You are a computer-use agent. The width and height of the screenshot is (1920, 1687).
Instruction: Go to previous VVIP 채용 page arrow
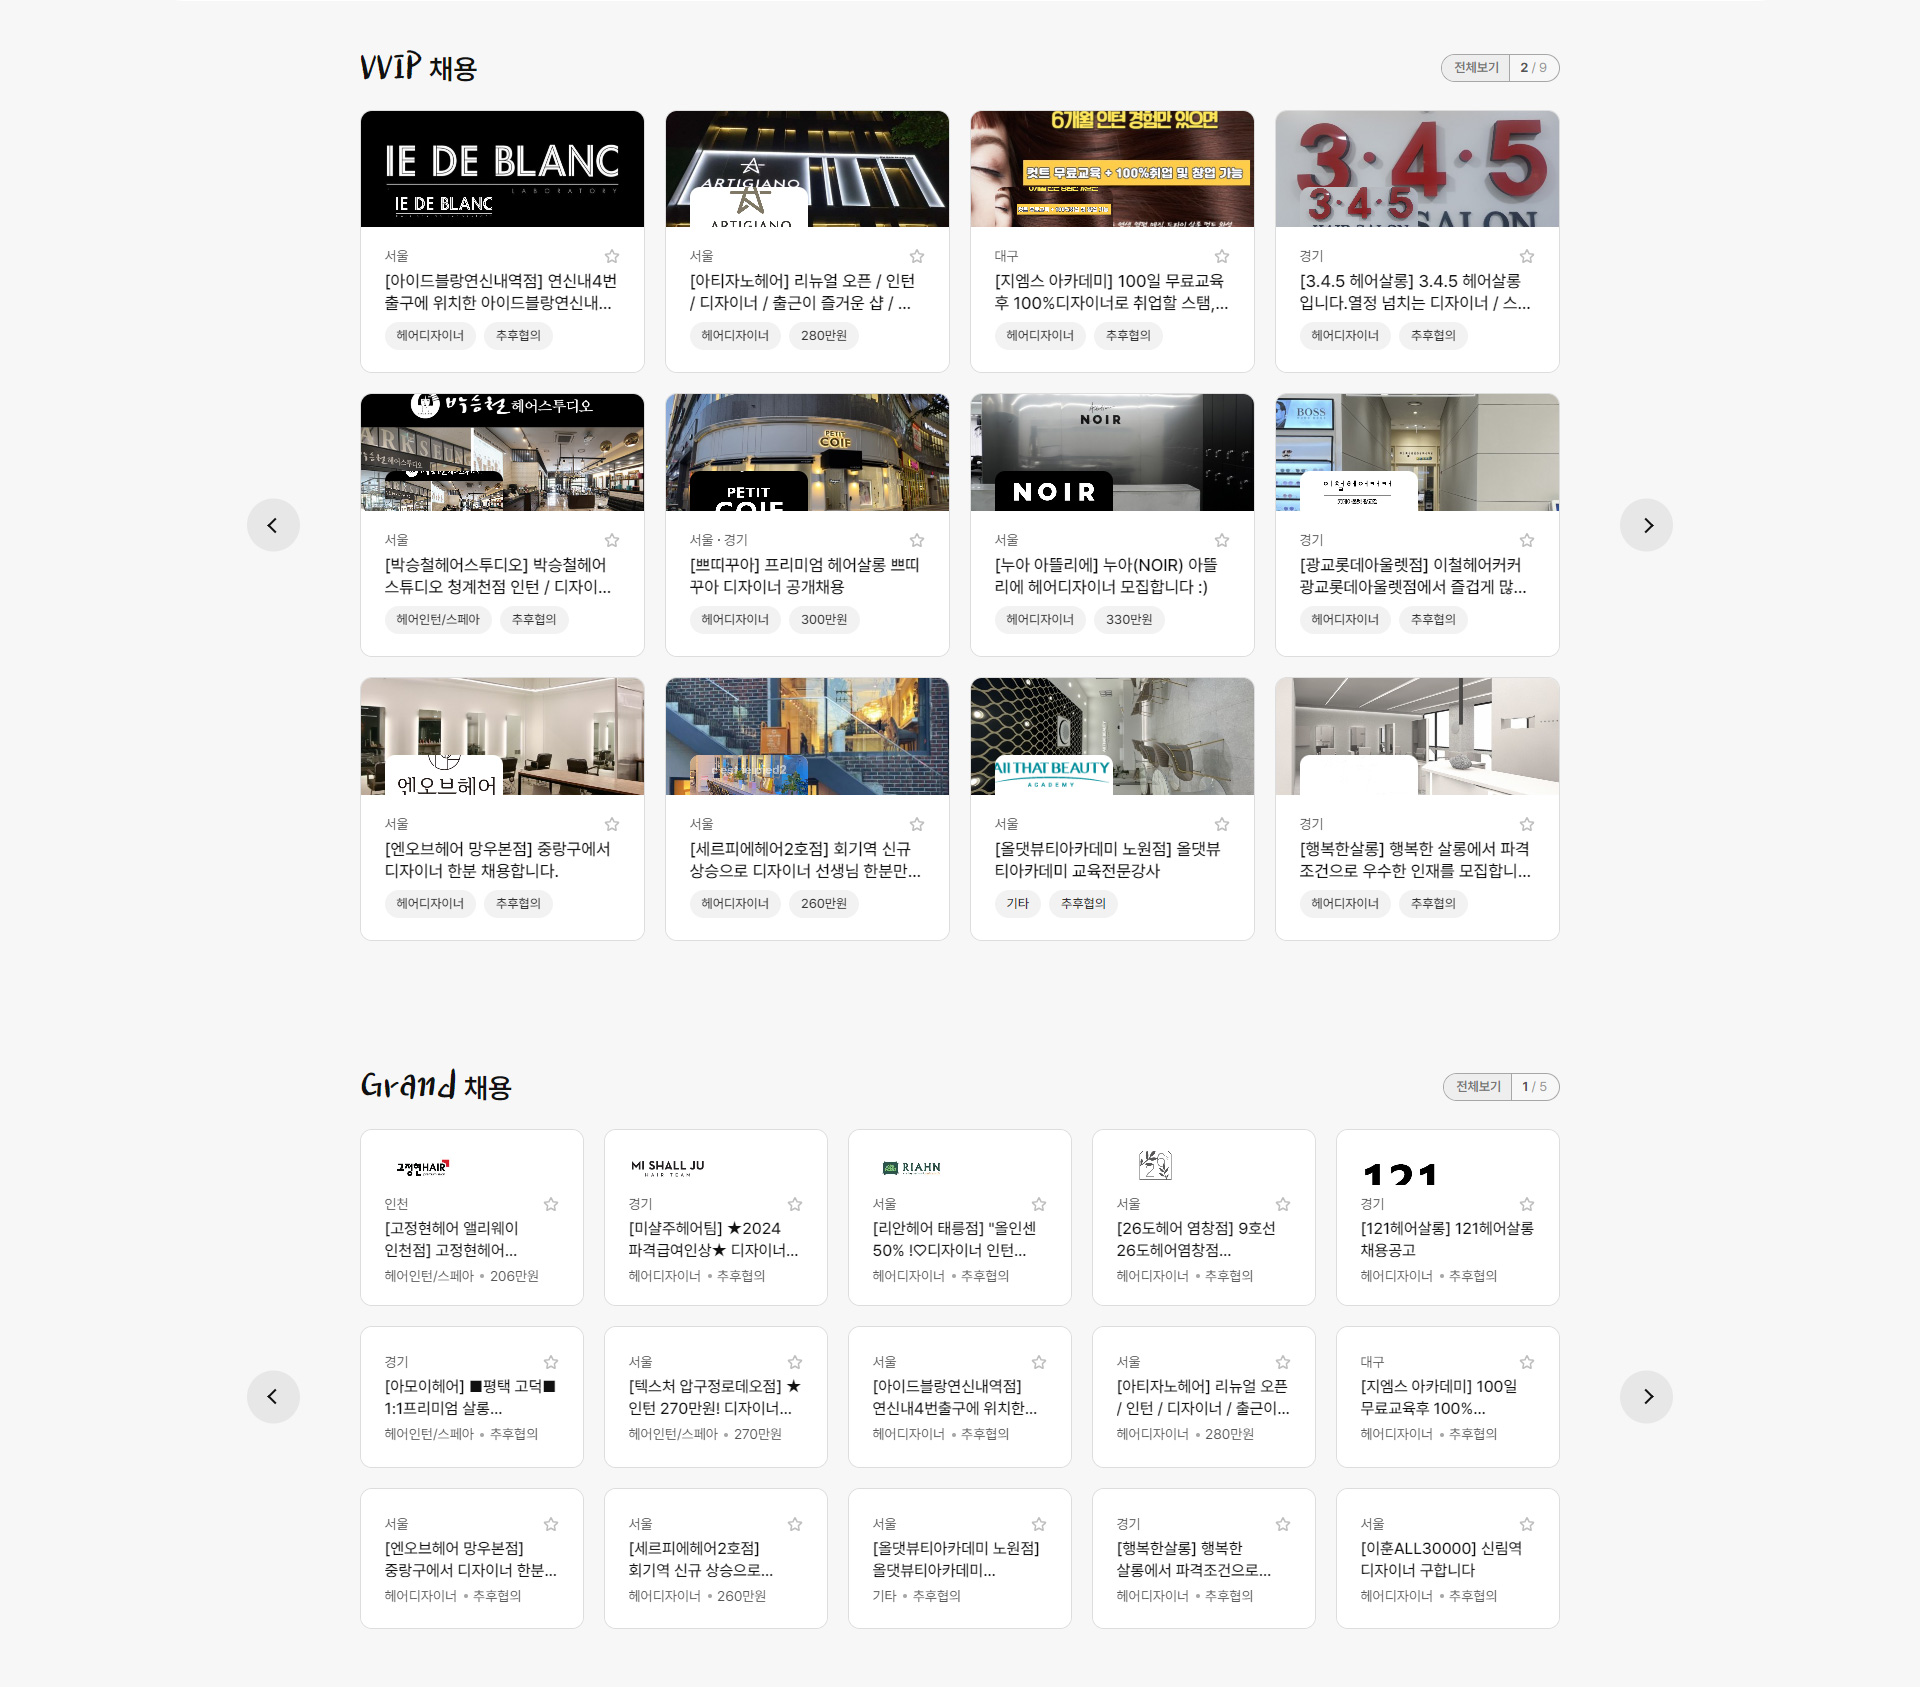[273, 525]
